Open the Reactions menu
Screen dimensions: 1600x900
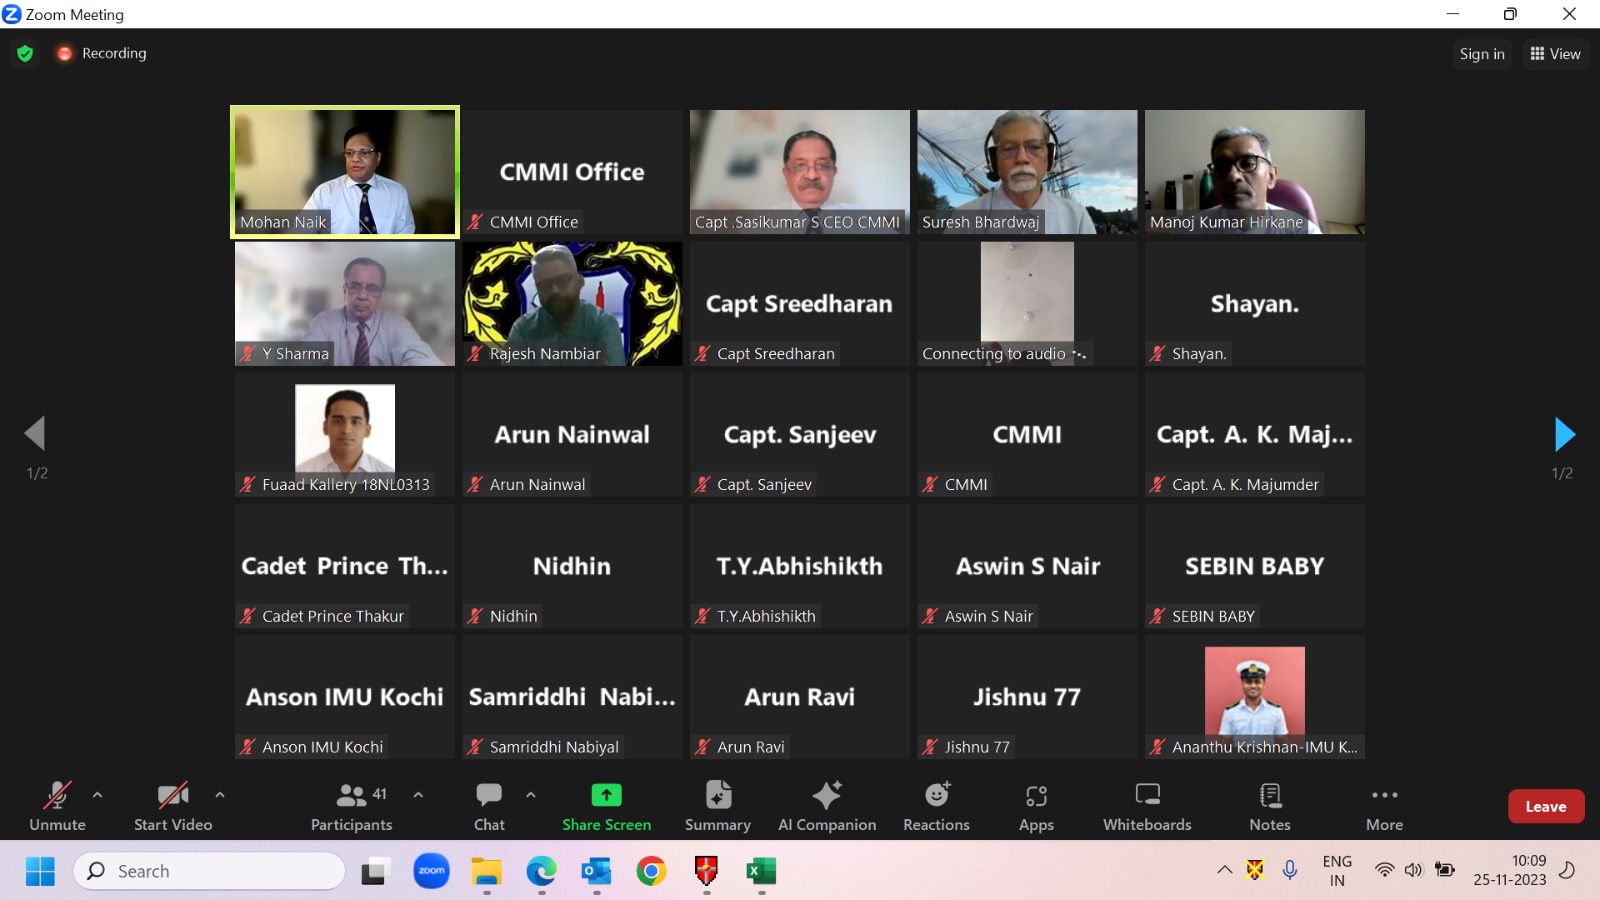pos(936,806)
